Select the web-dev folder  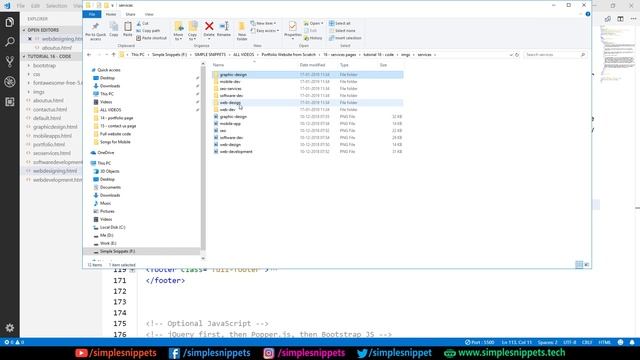(227, 109)
